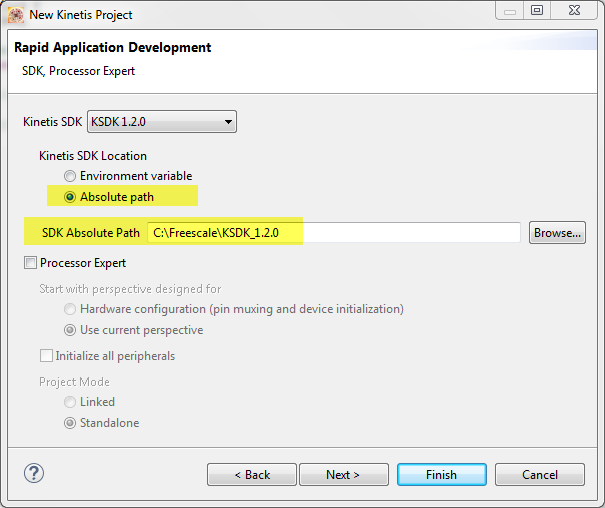Cancel the new project wizard
The width and height of the screenshot is (605, 508).
tap(540, 475)
